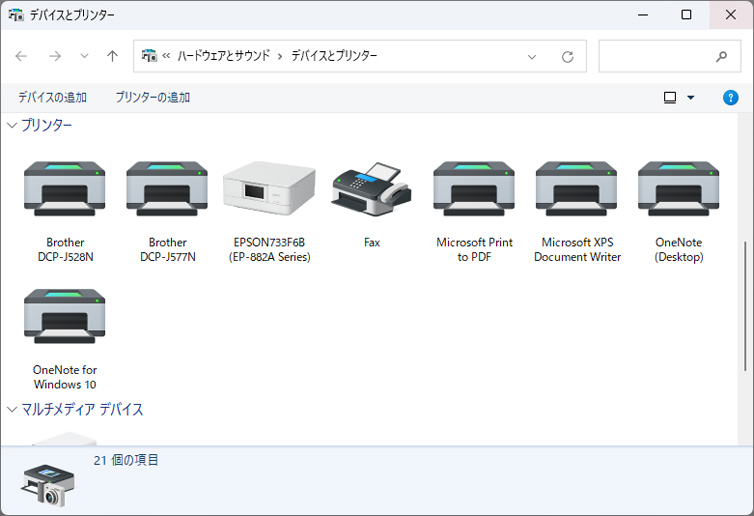The width and height of the screenshot is (754, 516).
Task: Collapse the マルチメディア デバイス group
Action: coord(12,409)
